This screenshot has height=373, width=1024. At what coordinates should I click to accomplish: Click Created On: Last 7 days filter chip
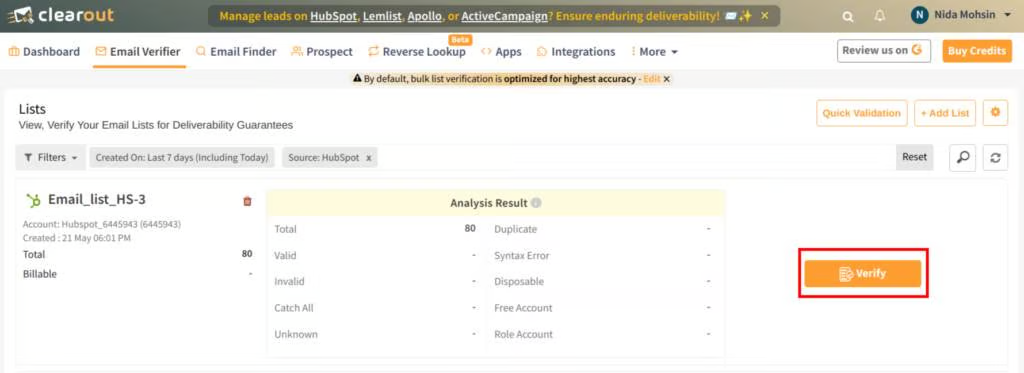[x=182, y=157]
